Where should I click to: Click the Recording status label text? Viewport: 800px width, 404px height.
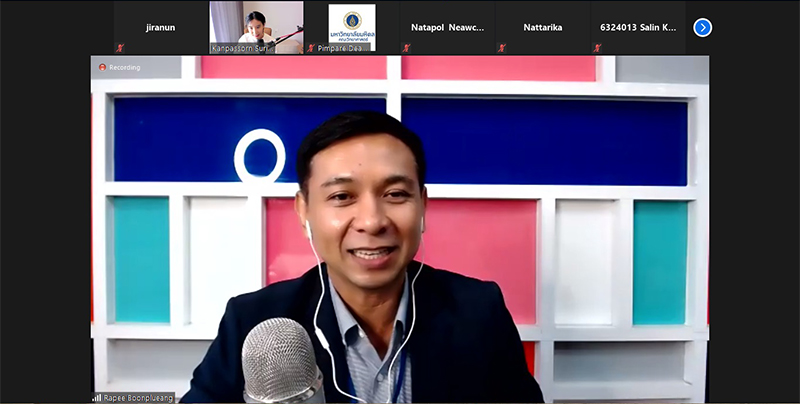(125, 67)
